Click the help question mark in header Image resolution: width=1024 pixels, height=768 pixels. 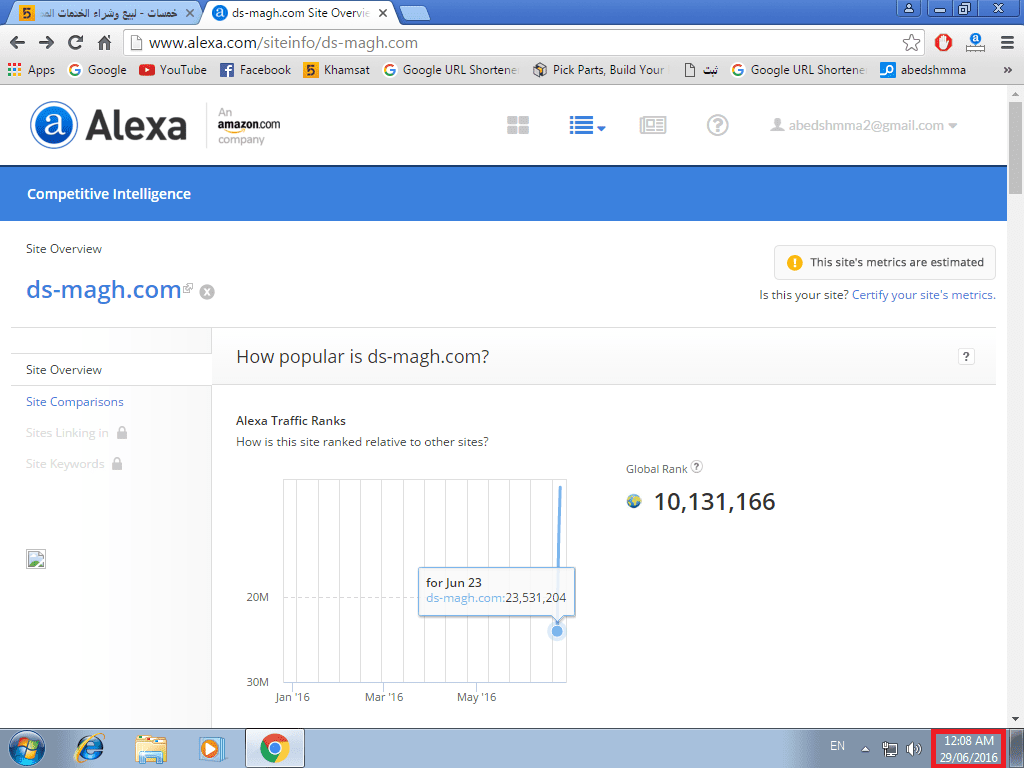click(717, 125)
